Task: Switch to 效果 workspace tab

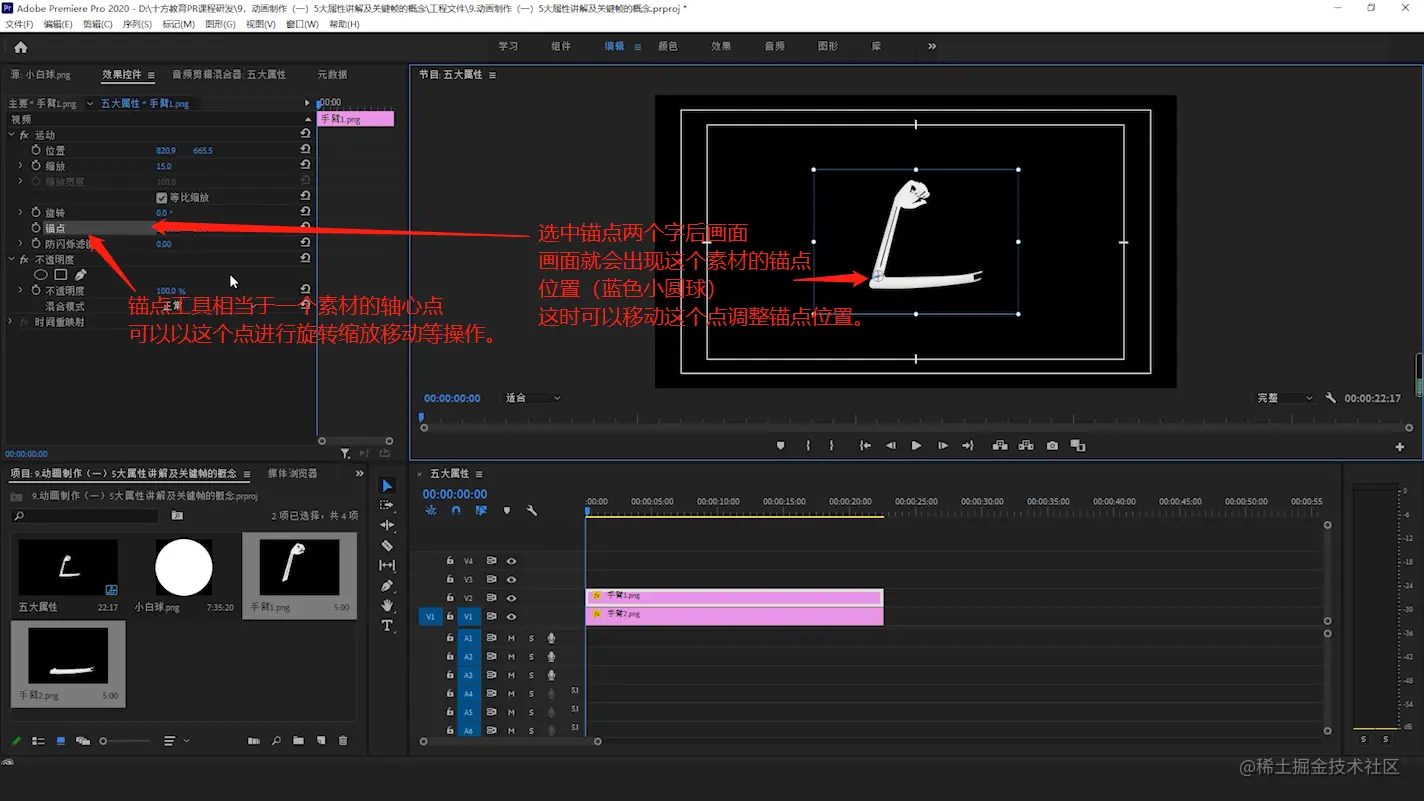Action: pos(721,46)
